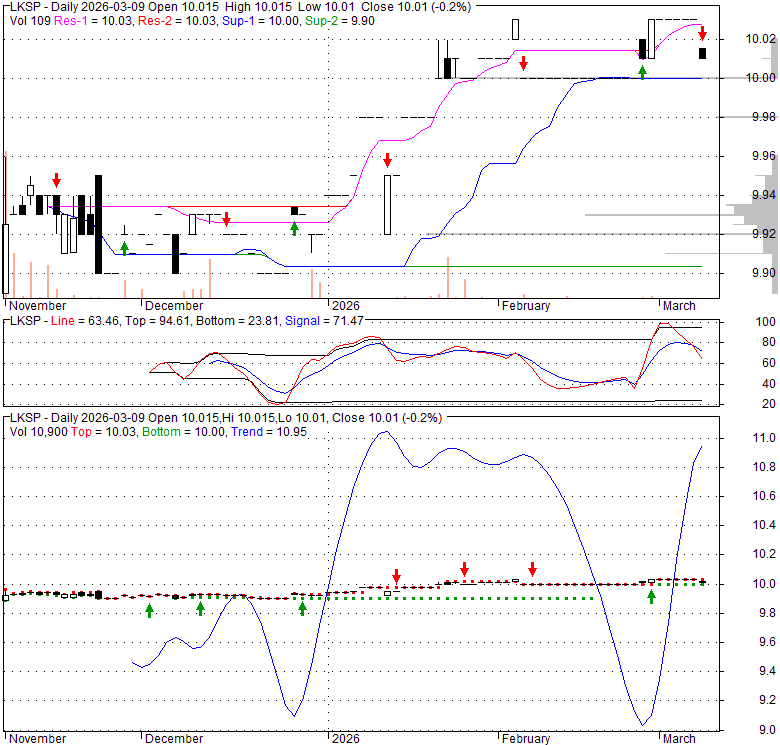Click the red sell arrow in mid-December on the top chart
Screen dimensions: 780x745
[227, 219]
